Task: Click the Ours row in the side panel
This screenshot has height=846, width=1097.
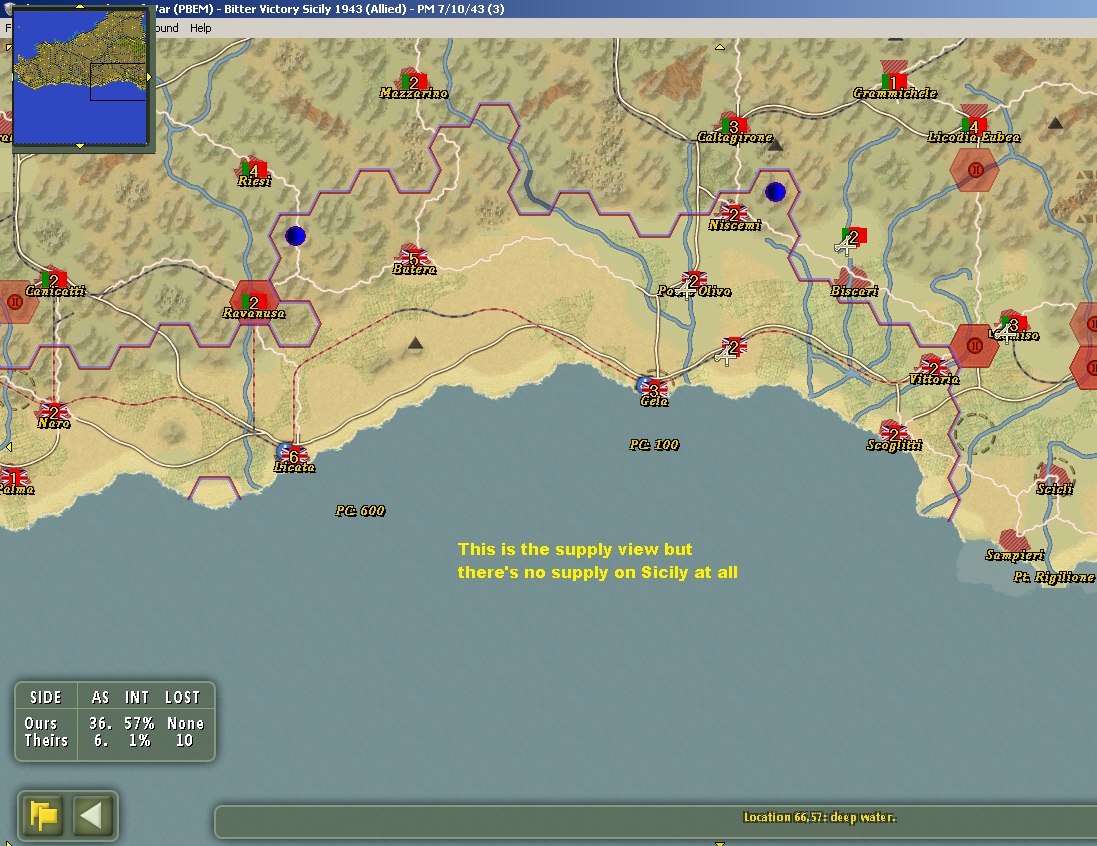Action: [114, 723]
